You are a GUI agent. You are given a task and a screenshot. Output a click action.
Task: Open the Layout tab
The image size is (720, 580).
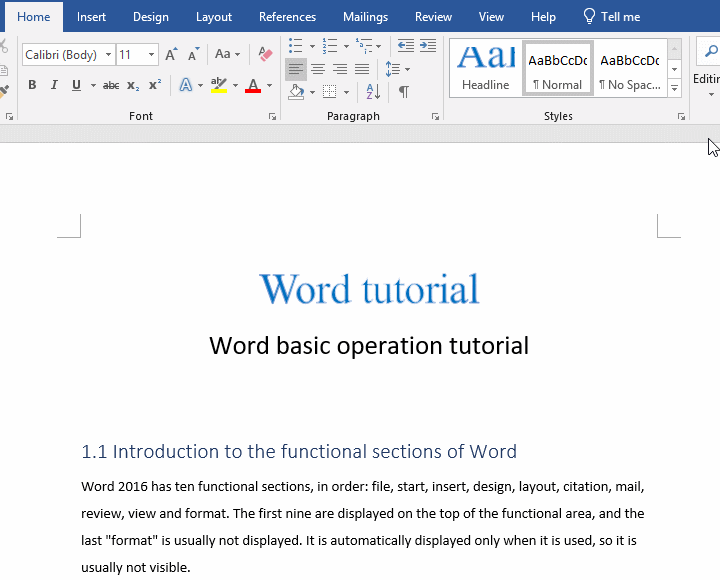tap(214, 17)
